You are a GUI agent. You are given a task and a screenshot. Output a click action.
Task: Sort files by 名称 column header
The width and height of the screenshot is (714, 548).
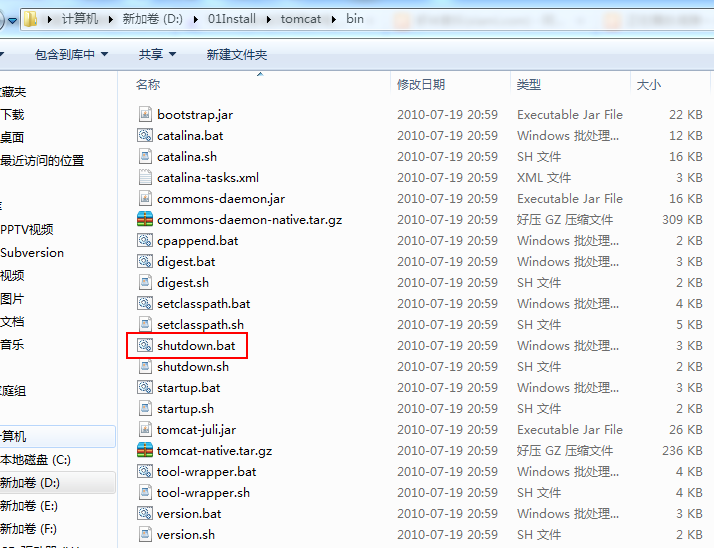pyautogui.click(x=148, y=84)
